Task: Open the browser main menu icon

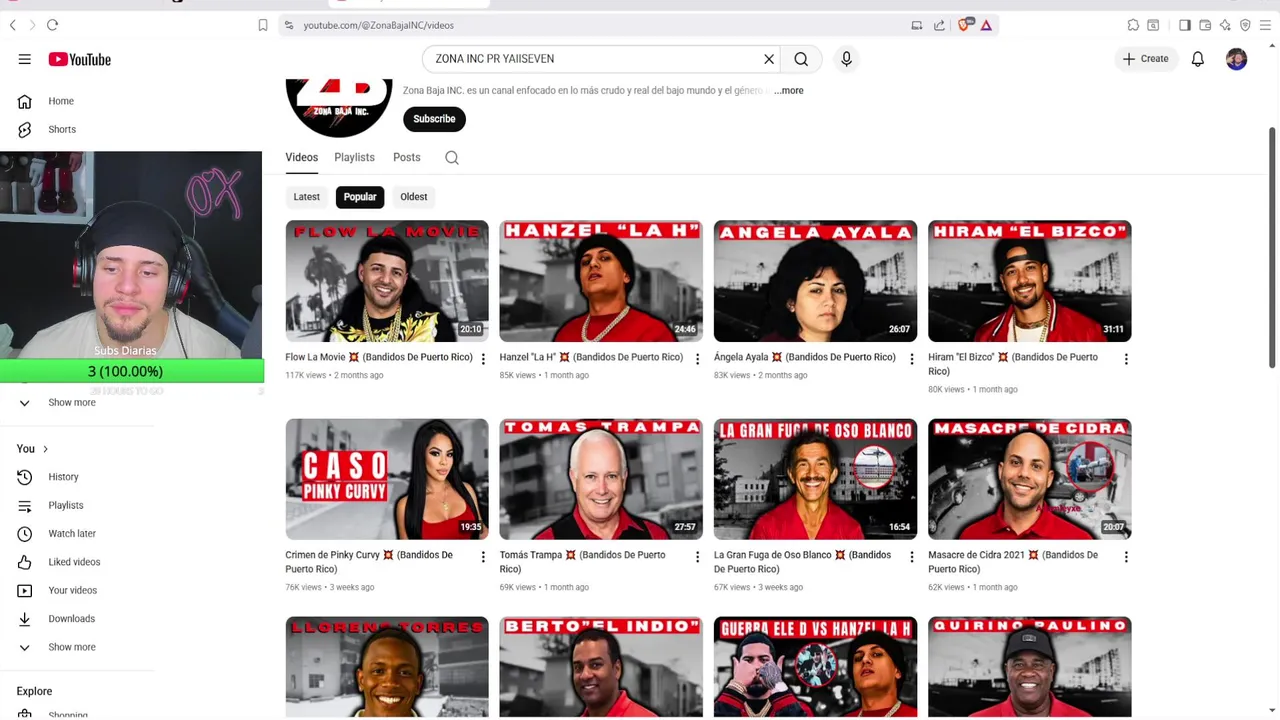Action: pyautogui.click(x=1266, y=25)
